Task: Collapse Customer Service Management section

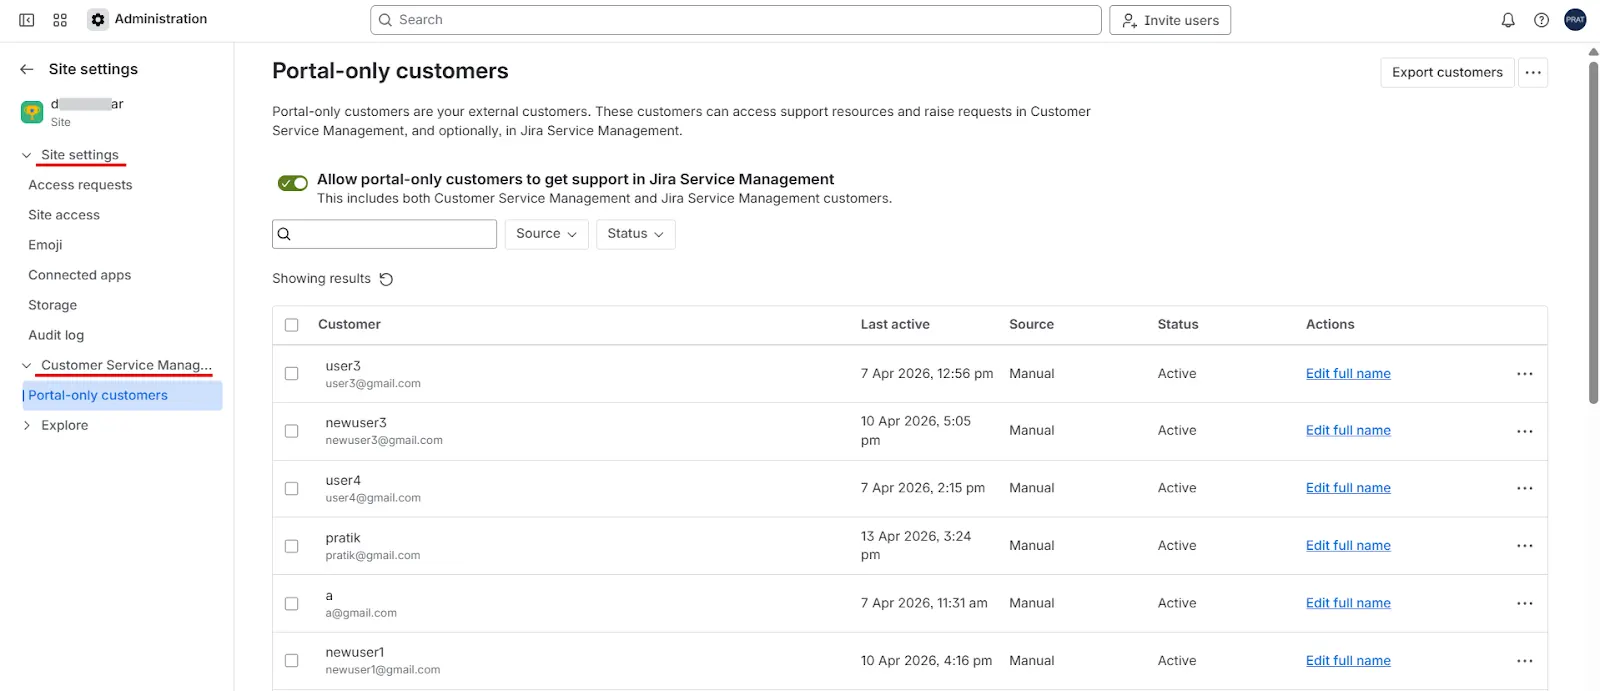Action: click(26, 366)
